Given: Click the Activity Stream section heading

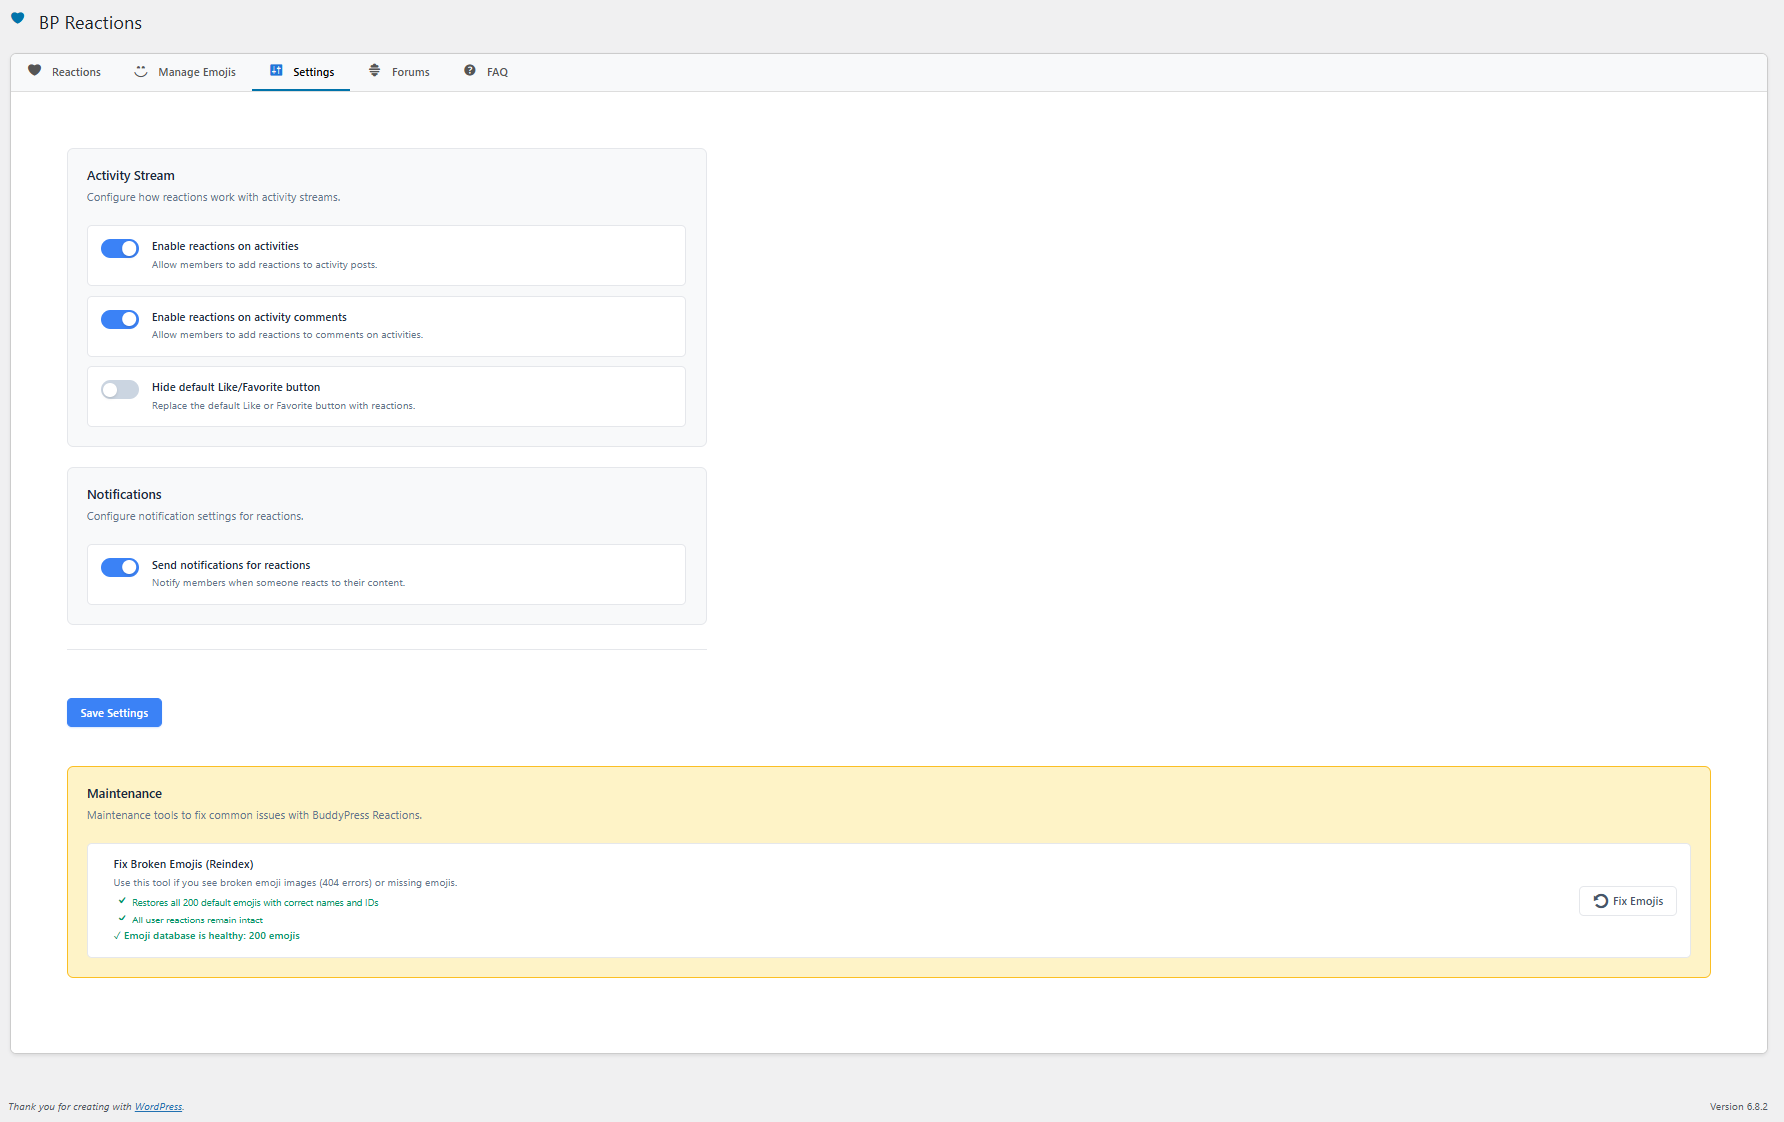Looking at the screenshot, I should tap(131, 175).
